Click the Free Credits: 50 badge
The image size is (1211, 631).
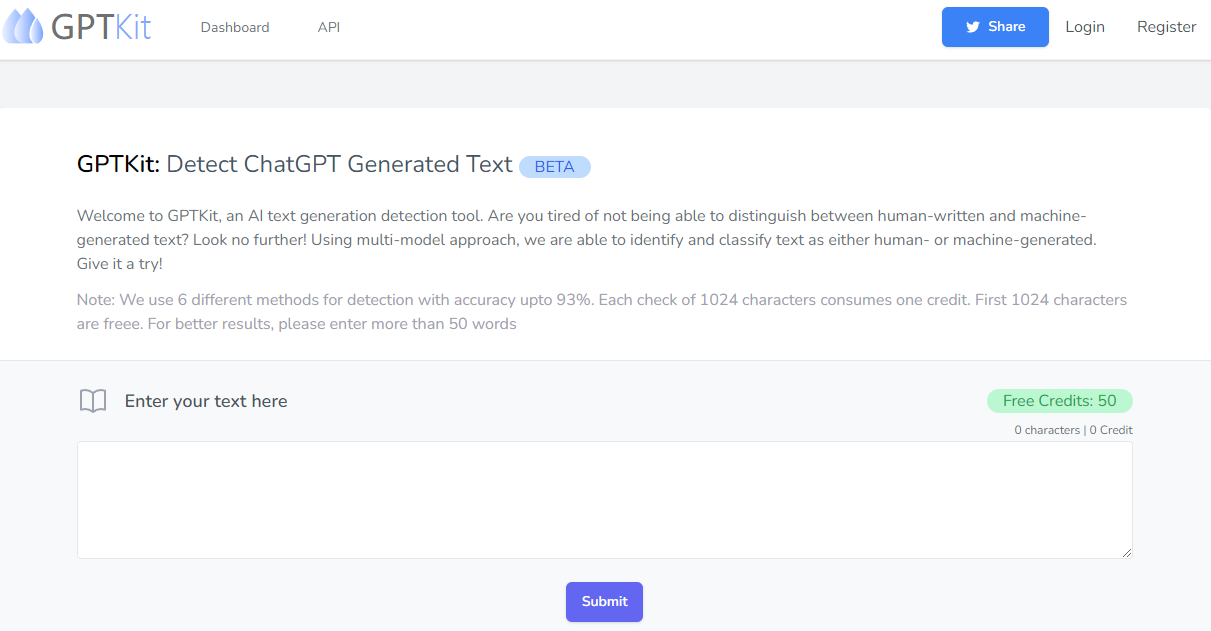click(1060, 400)
